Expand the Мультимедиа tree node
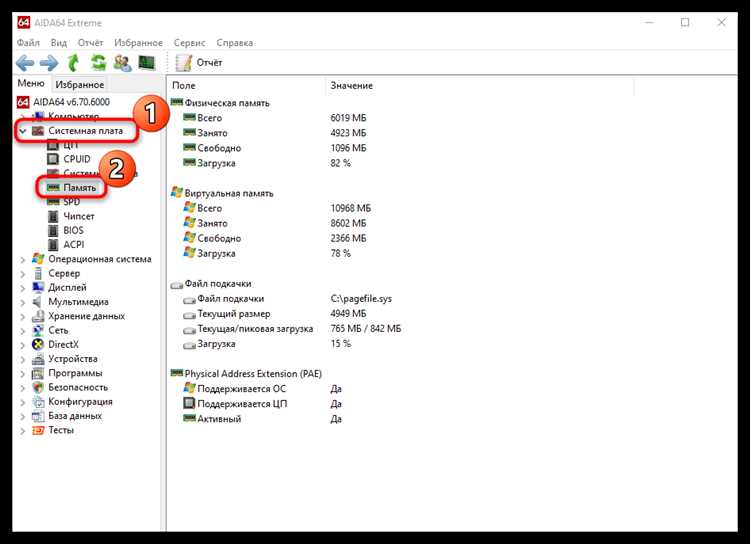Image resolution: width=750 pixels, height=544 pixels. 22,302
